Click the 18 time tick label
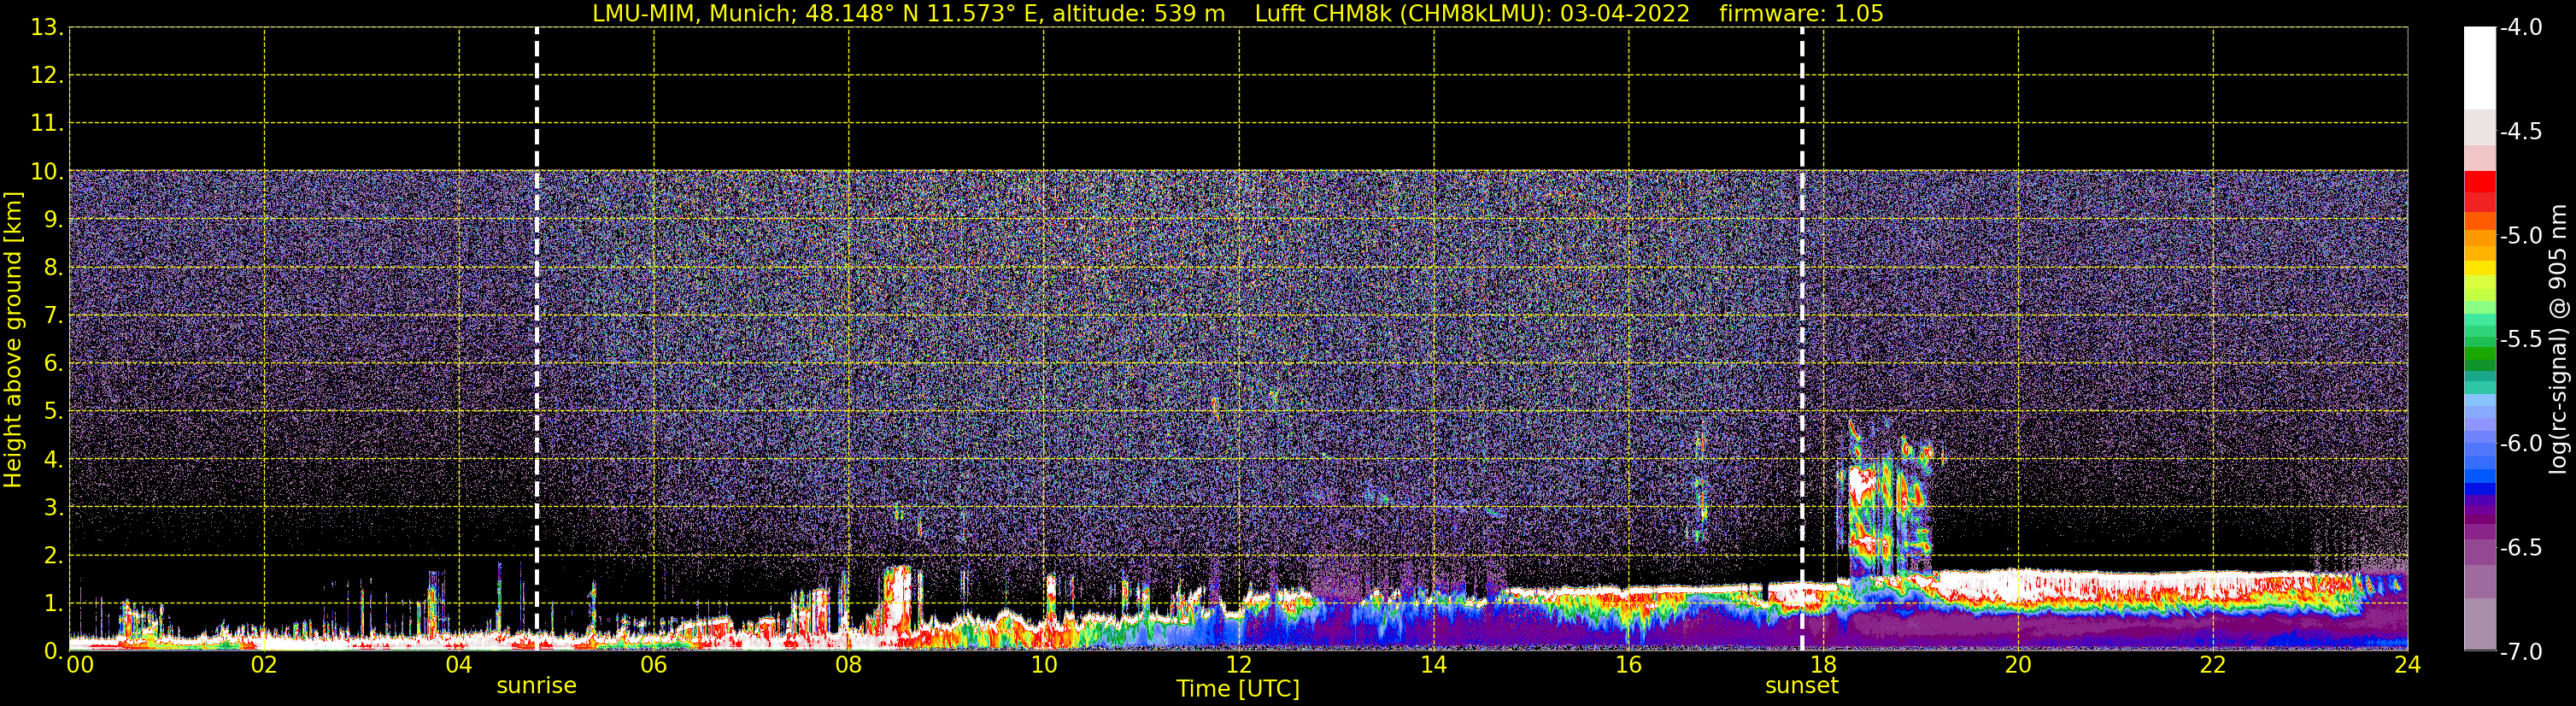The height and width of the screenshot is (706, 2576). 1823,665
